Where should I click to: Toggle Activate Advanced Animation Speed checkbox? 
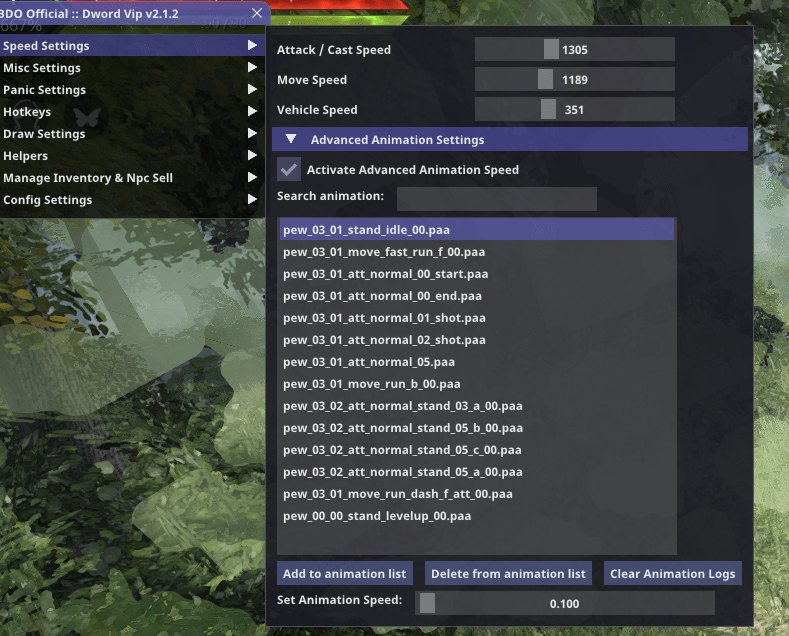[289, 170]
